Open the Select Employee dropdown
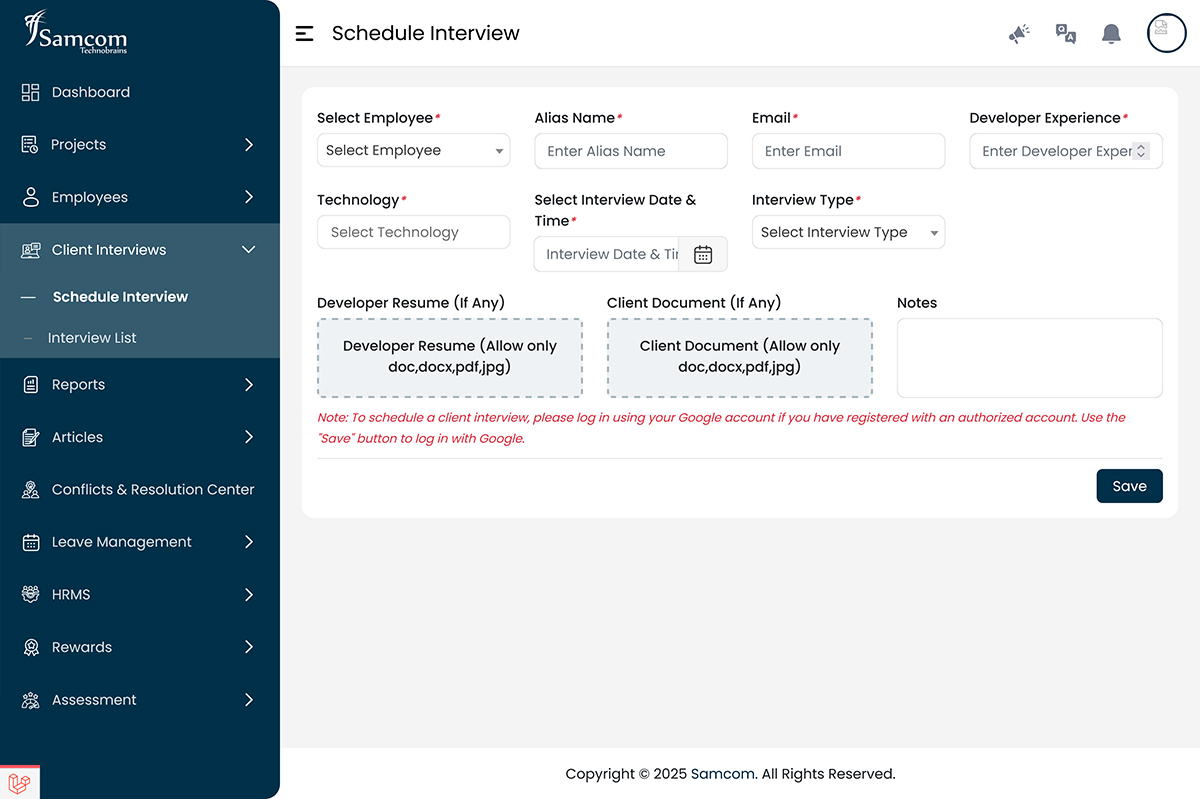The height and width of the screenshot is (799, 1200). point(413,150)
